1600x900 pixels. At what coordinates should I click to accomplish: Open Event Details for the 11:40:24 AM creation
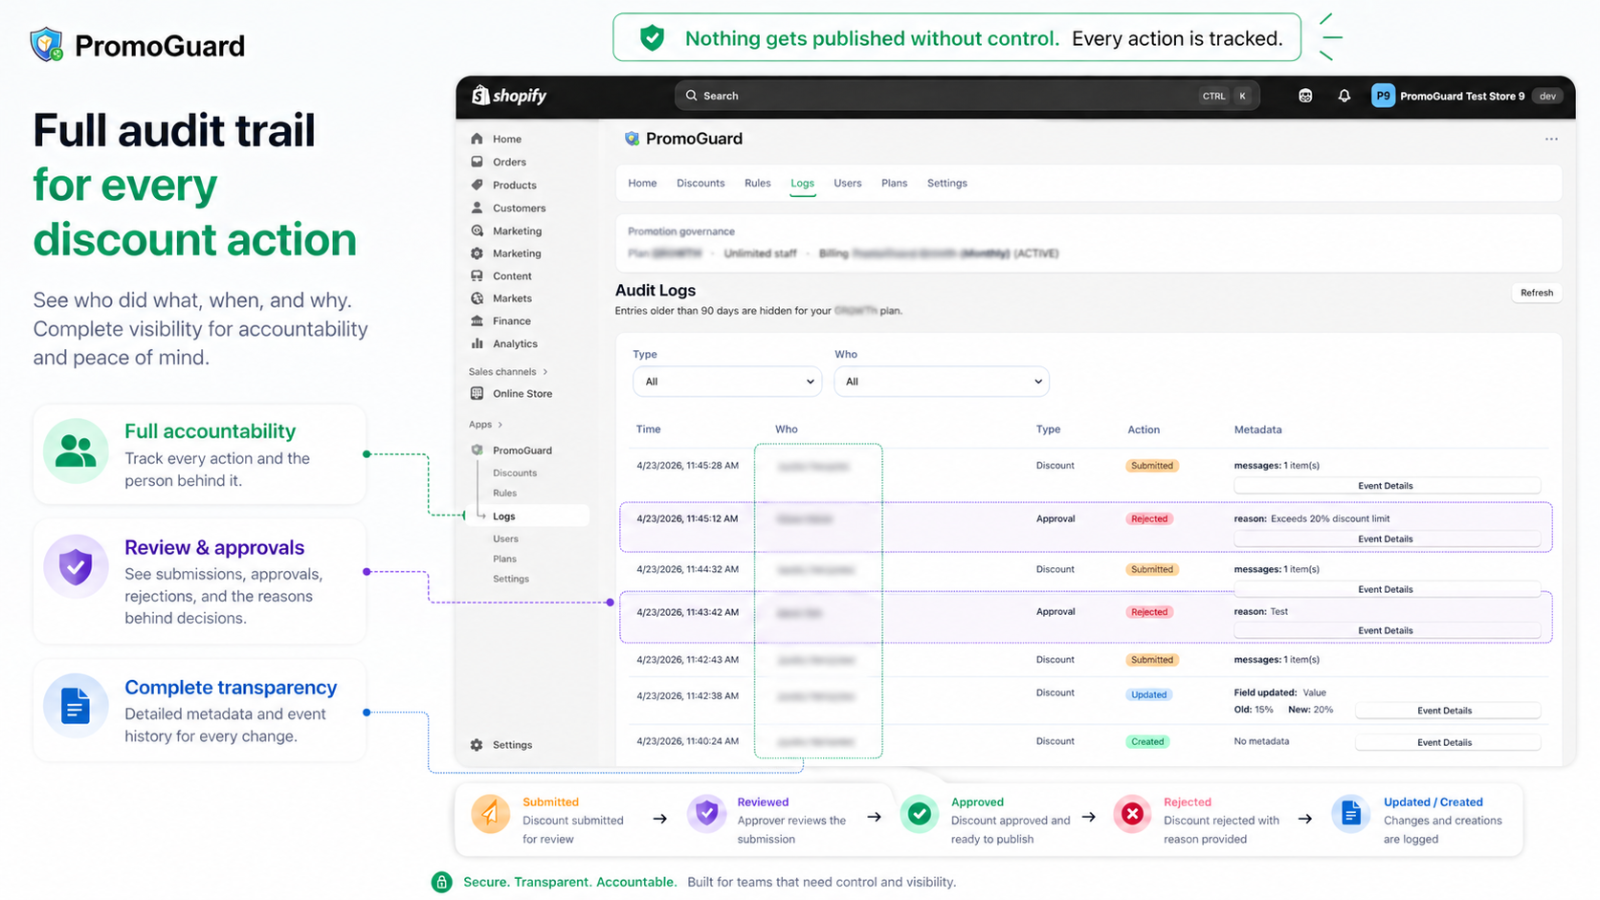pos(1446,743)
